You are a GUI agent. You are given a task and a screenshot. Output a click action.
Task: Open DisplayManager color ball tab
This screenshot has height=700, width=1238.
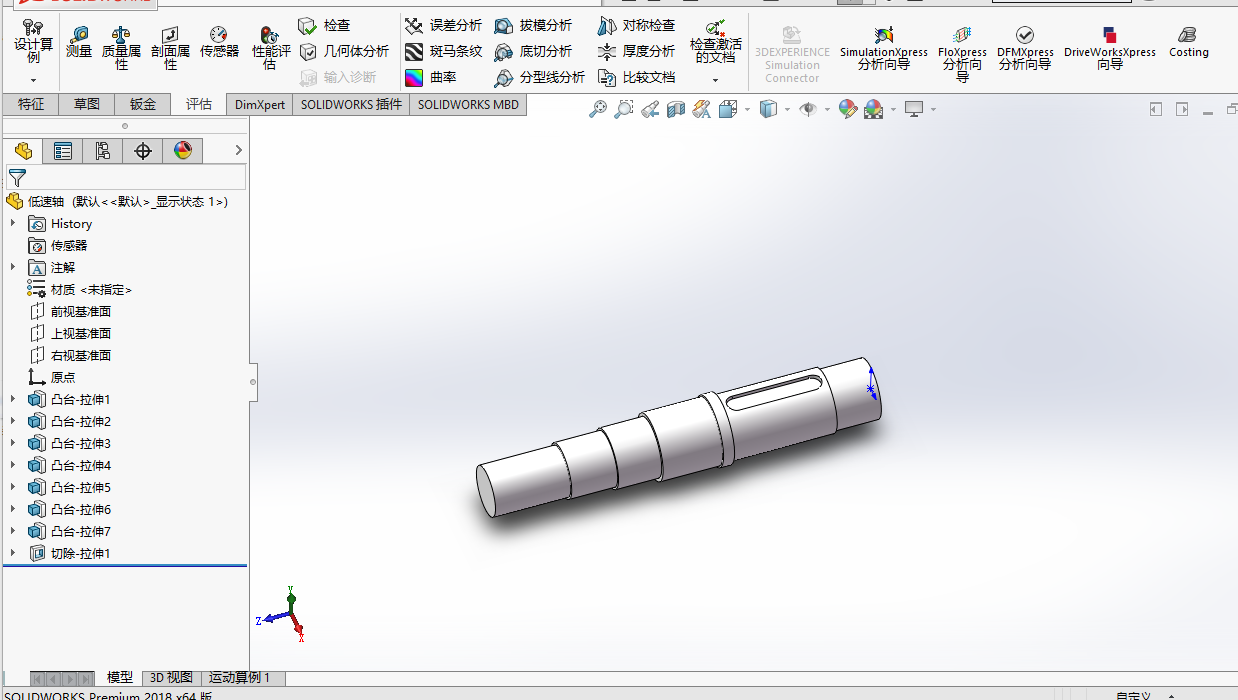pos(183,151)
